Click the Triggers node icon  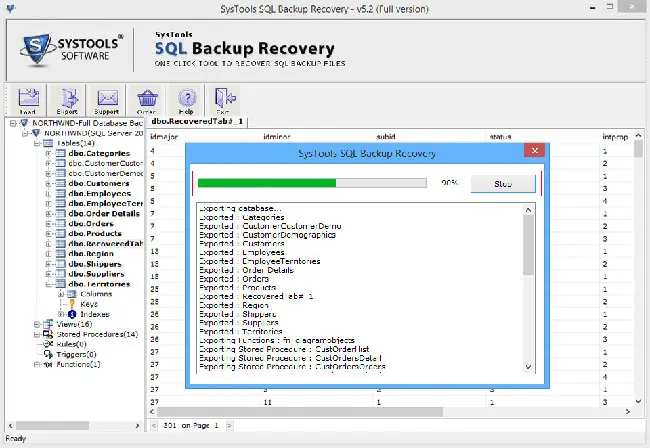coord(48,354)
